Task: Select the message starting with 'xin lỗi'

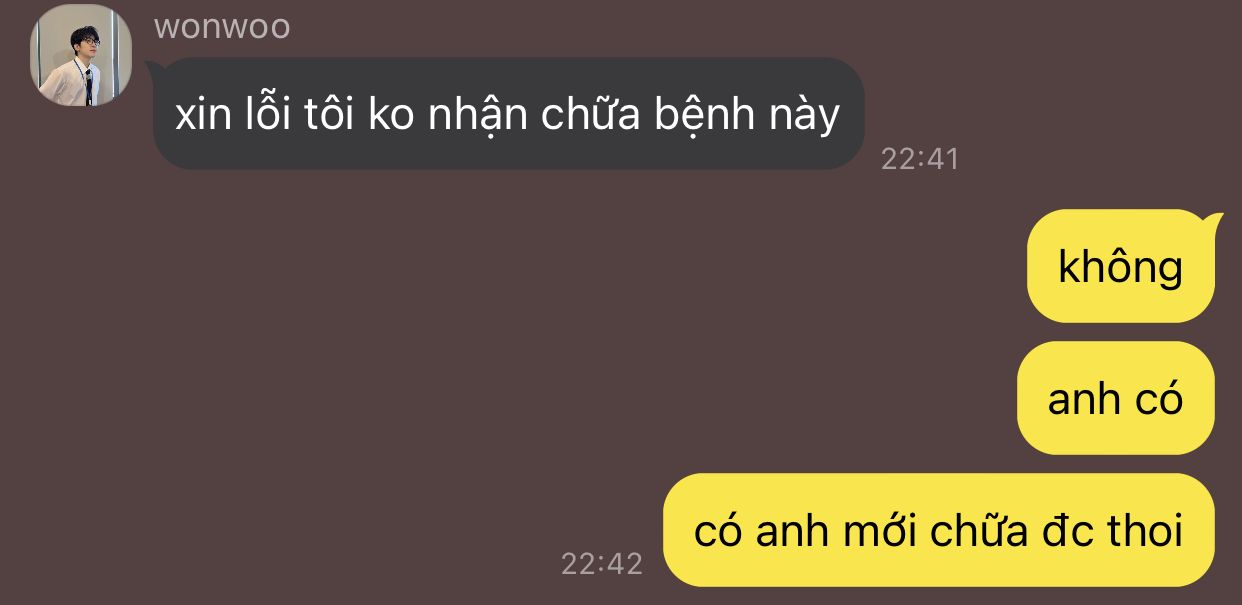Action: [508, 113]
